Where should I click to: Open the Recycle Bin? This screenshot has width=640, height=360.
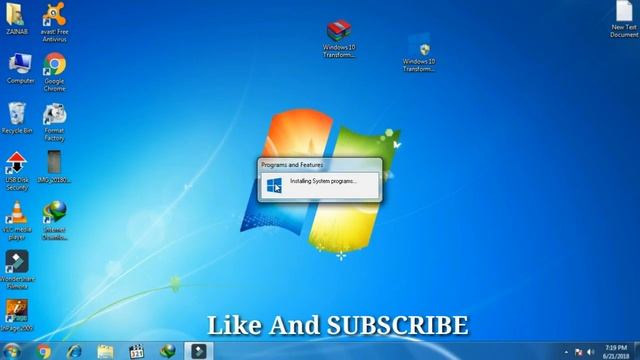(17, 118)
